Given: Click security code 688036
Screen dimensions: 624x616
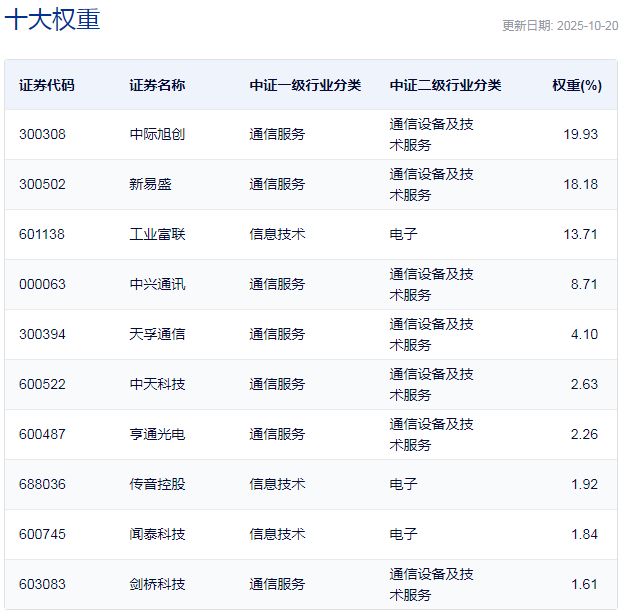Looking at the screenshot, I should coord(42,484).
